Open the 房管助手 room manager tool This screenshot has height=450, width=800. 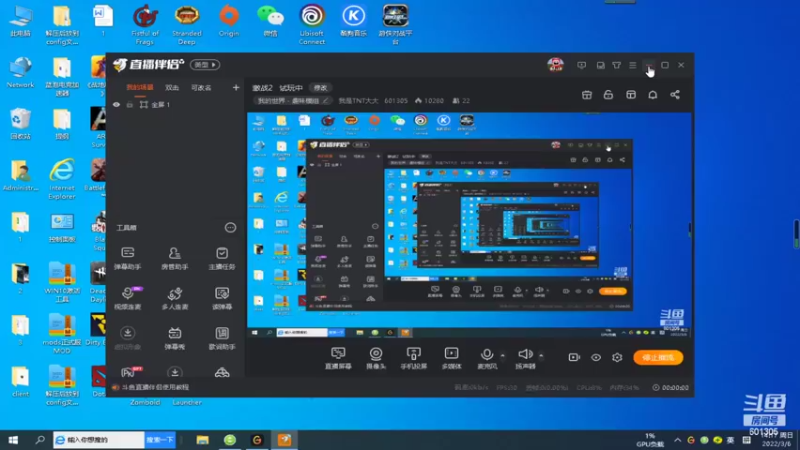coord(174,258)
